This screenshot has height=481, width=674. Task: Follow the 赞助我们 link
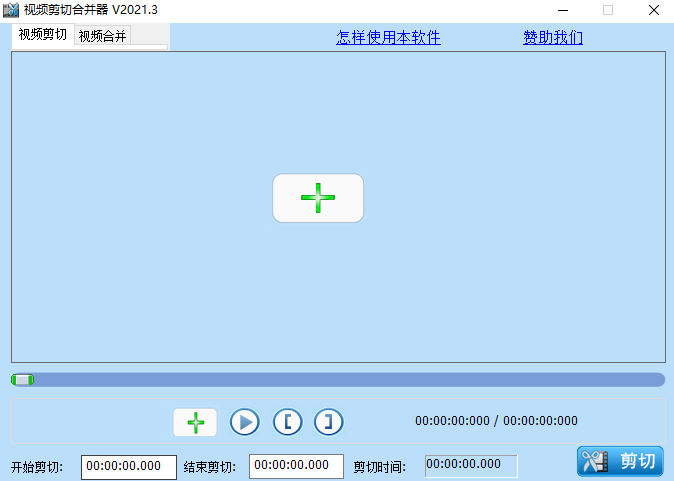tap(553, 38)
